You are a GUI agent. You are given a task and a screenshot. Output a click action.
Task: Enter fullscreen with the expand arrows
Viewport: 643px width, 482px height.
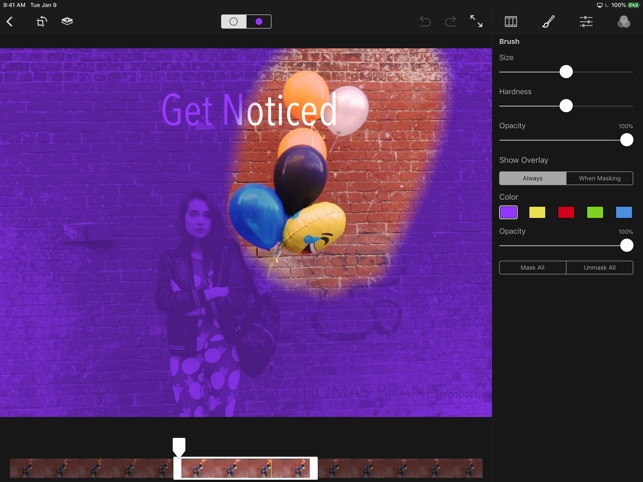[x=476, y=21]
